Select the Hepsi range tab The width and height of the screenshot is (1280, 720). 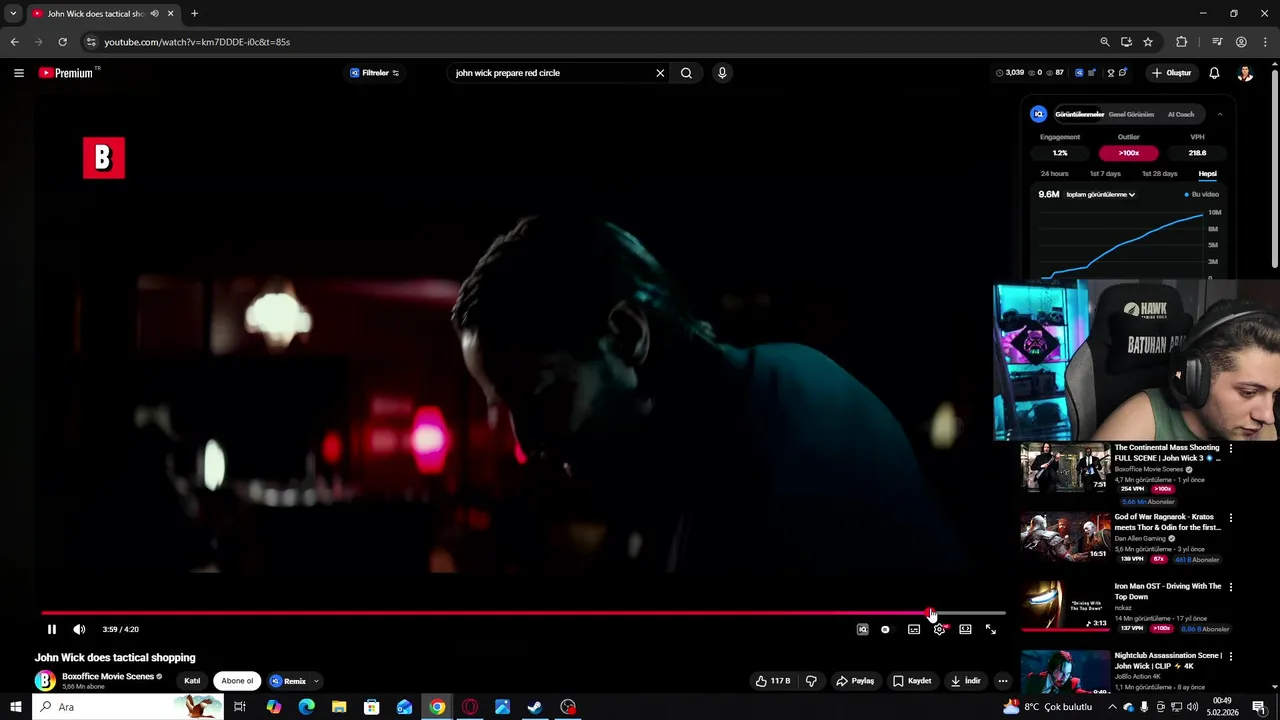pyautogui.click(x=1208, y=174)
